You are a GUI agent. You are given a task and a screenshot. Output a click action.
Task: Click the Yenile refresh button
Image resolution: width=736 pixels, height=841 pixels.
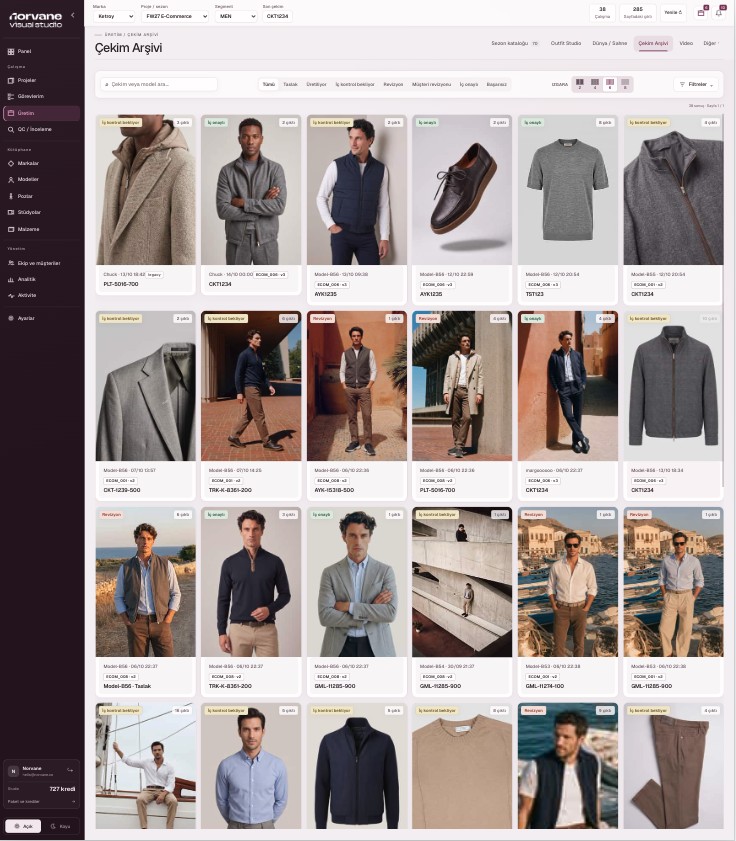pos(673,12)
